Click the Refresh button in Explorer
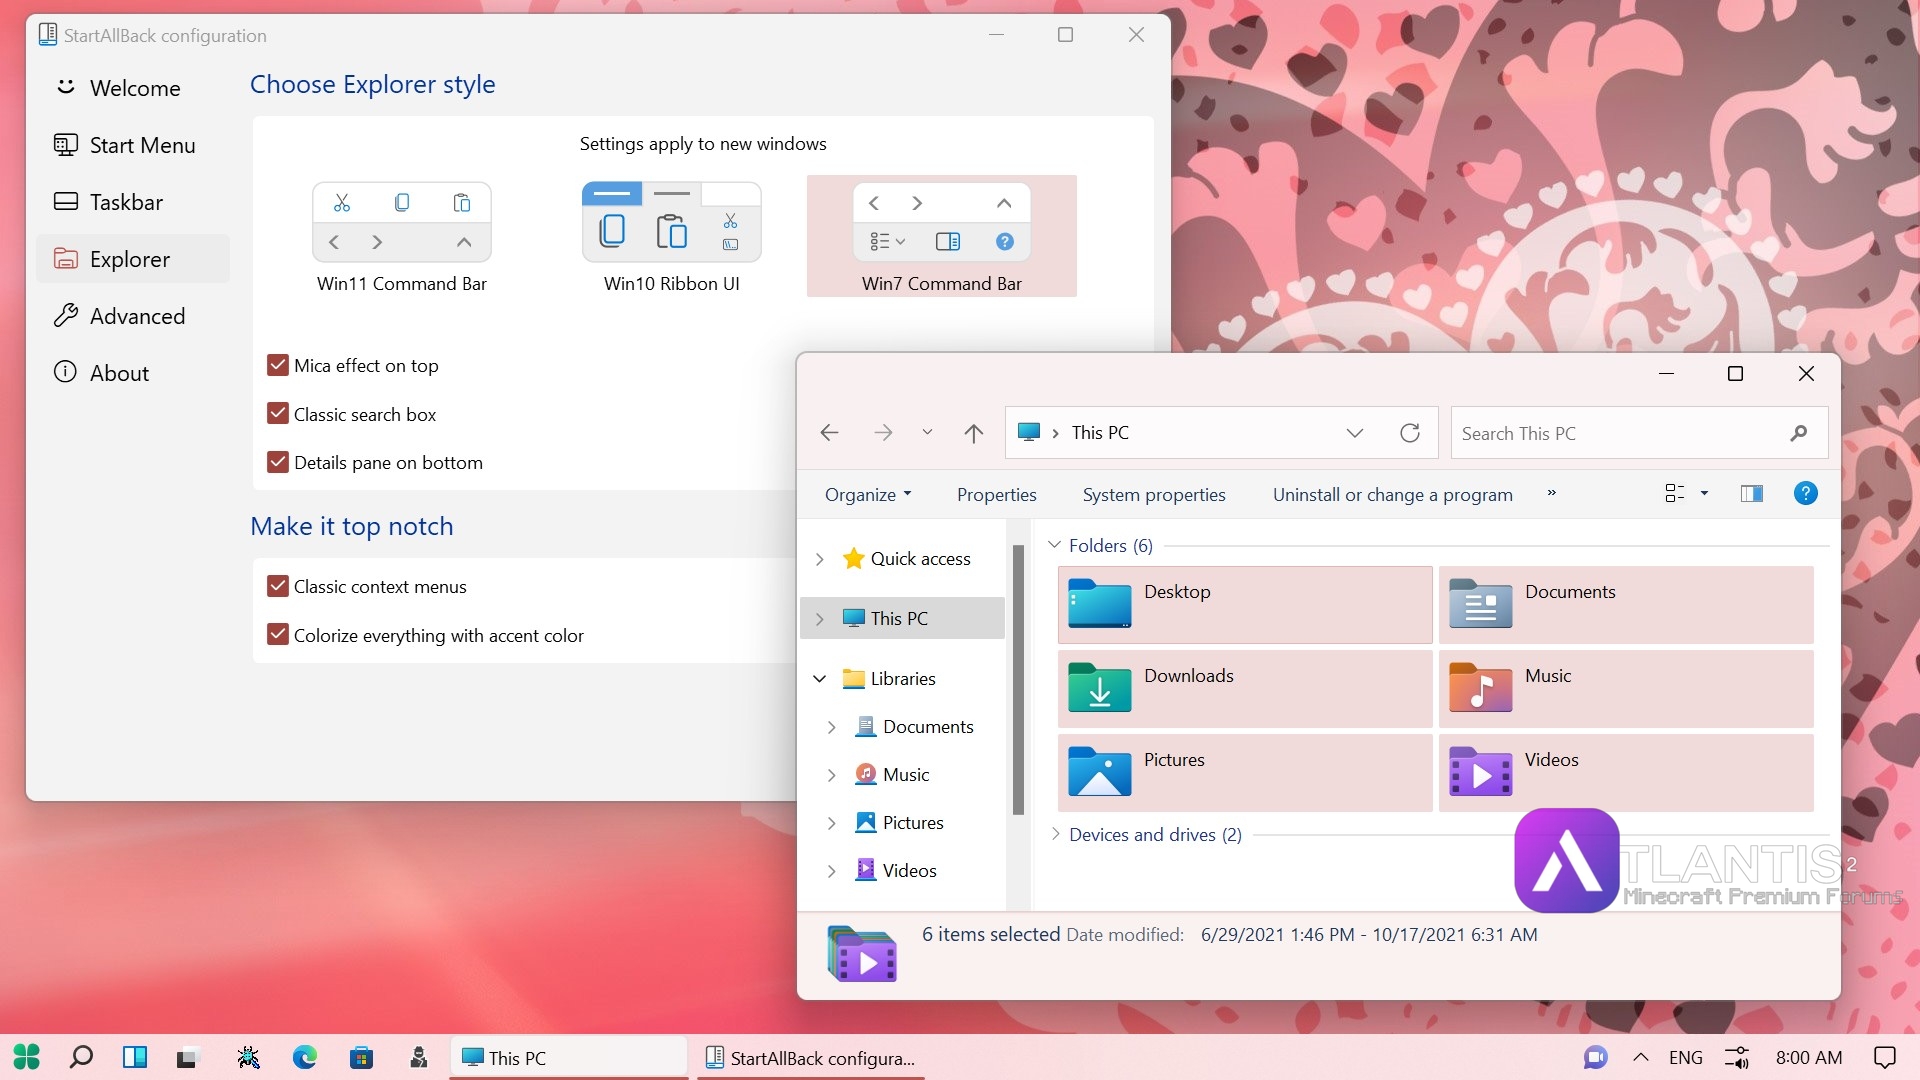Viewport: 1920px width, 1080px height. (1410, 433)
